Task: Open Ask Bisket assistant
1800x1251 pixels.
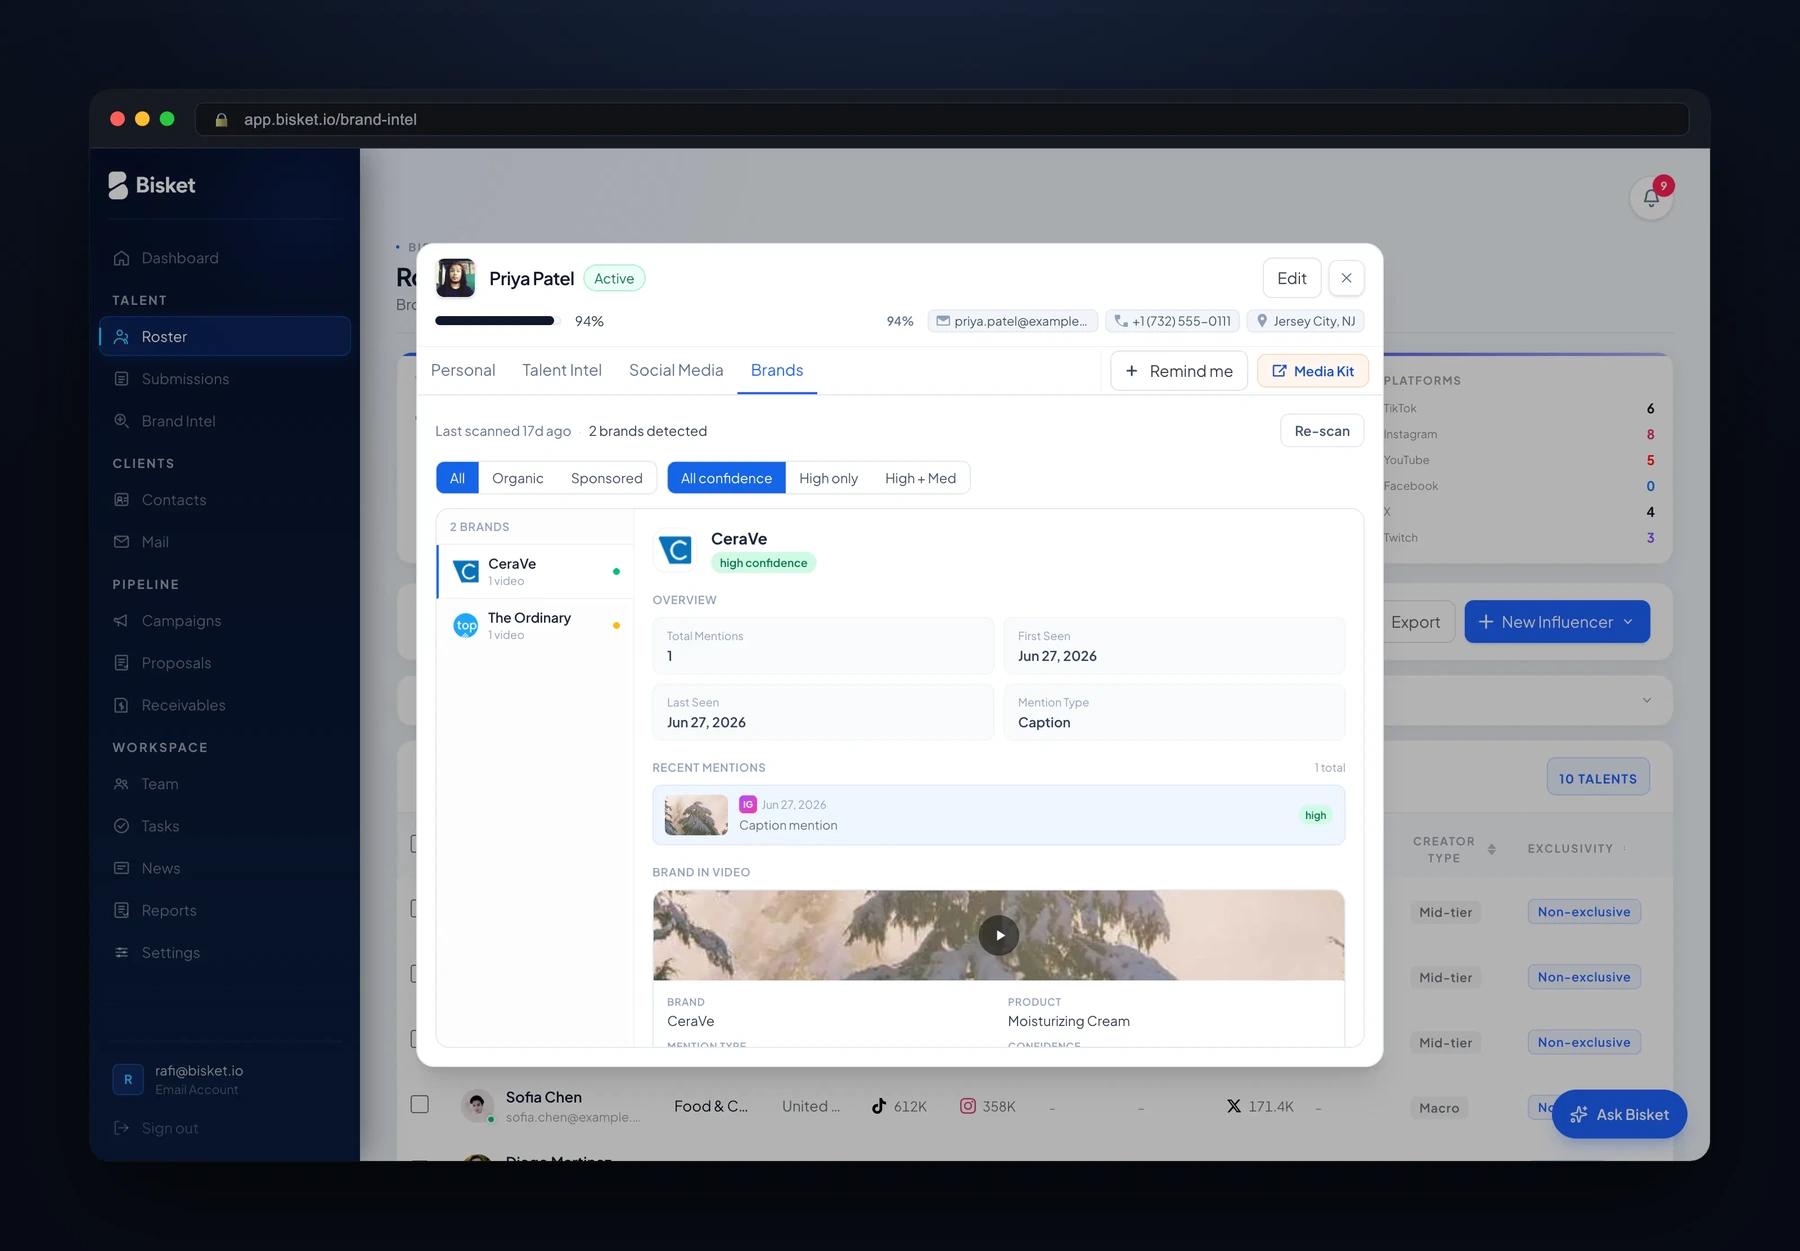Action: coord(1619,1114)
